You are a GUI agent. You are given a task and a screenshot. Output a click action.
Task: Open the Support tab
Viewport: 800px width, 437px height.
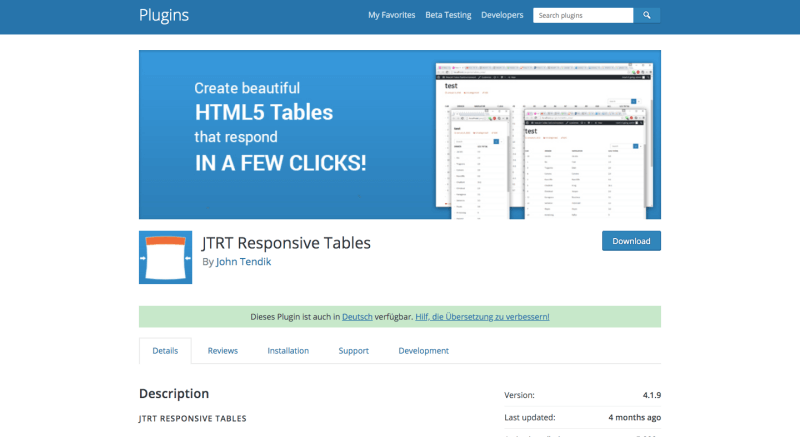pos(354,351)
